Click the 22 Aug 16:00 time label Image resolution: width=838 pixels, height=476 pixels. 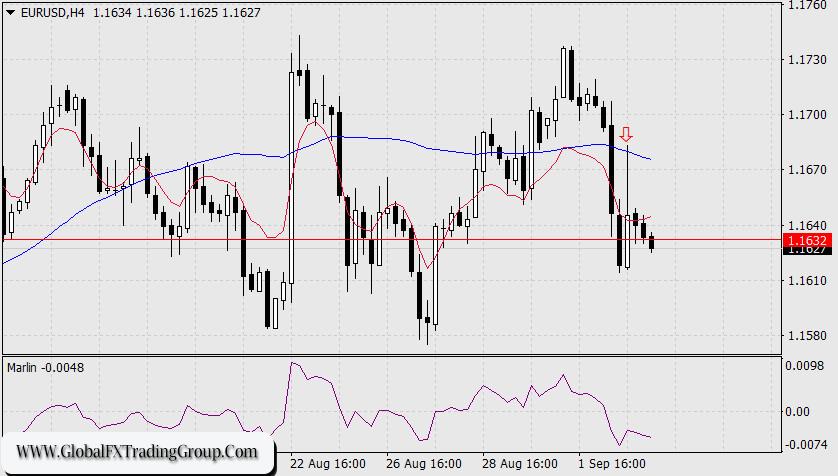coord(326,464)
